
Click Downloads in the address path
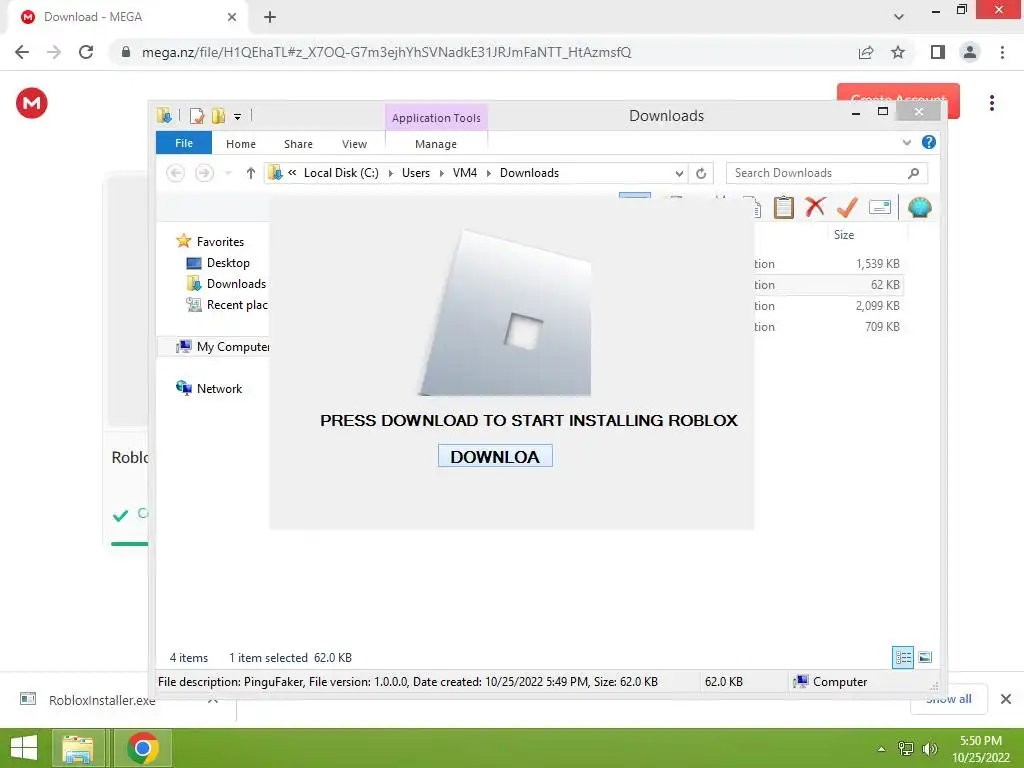pyautogui.click(x=530, y=173)
